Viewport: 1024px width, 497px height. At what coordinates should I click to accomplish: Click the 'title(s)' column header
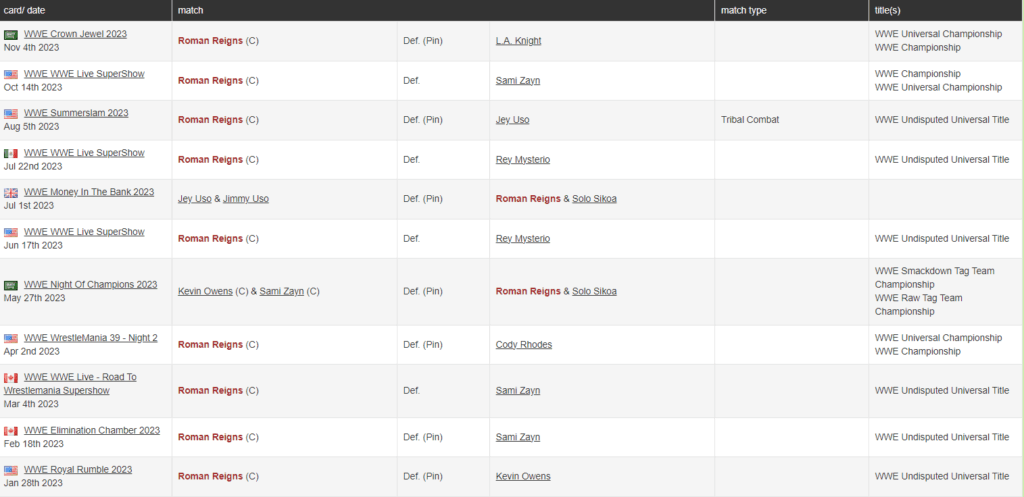(889, 10)
